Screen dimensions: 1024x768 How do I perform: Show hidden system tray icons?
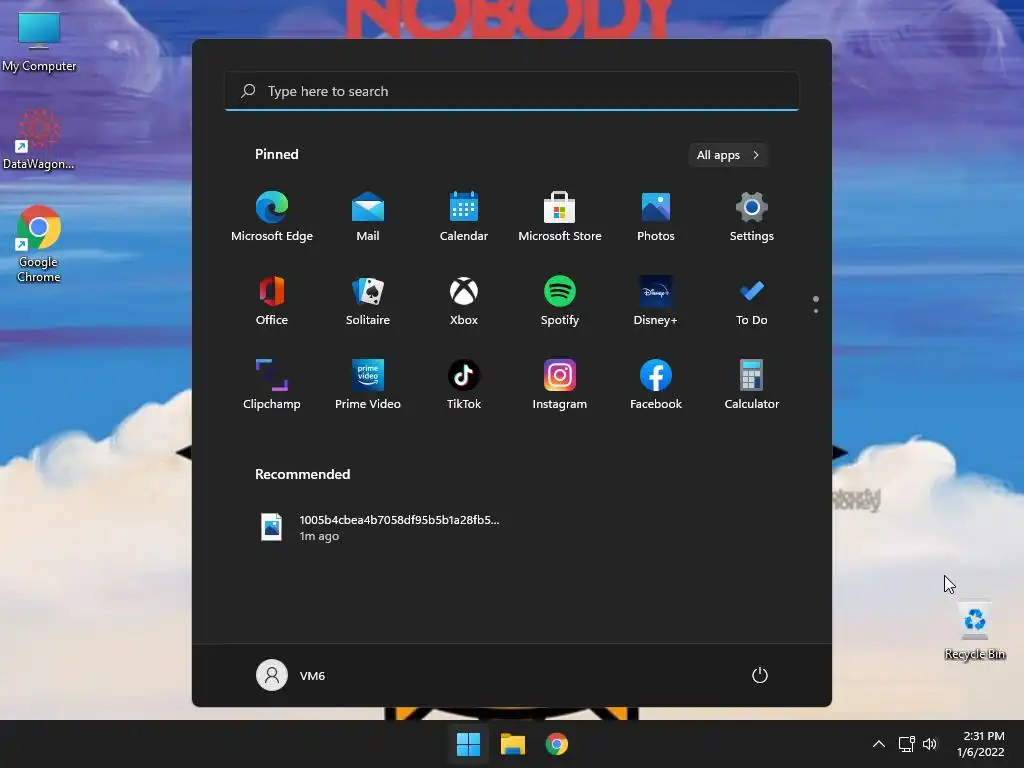coord(879,744)
